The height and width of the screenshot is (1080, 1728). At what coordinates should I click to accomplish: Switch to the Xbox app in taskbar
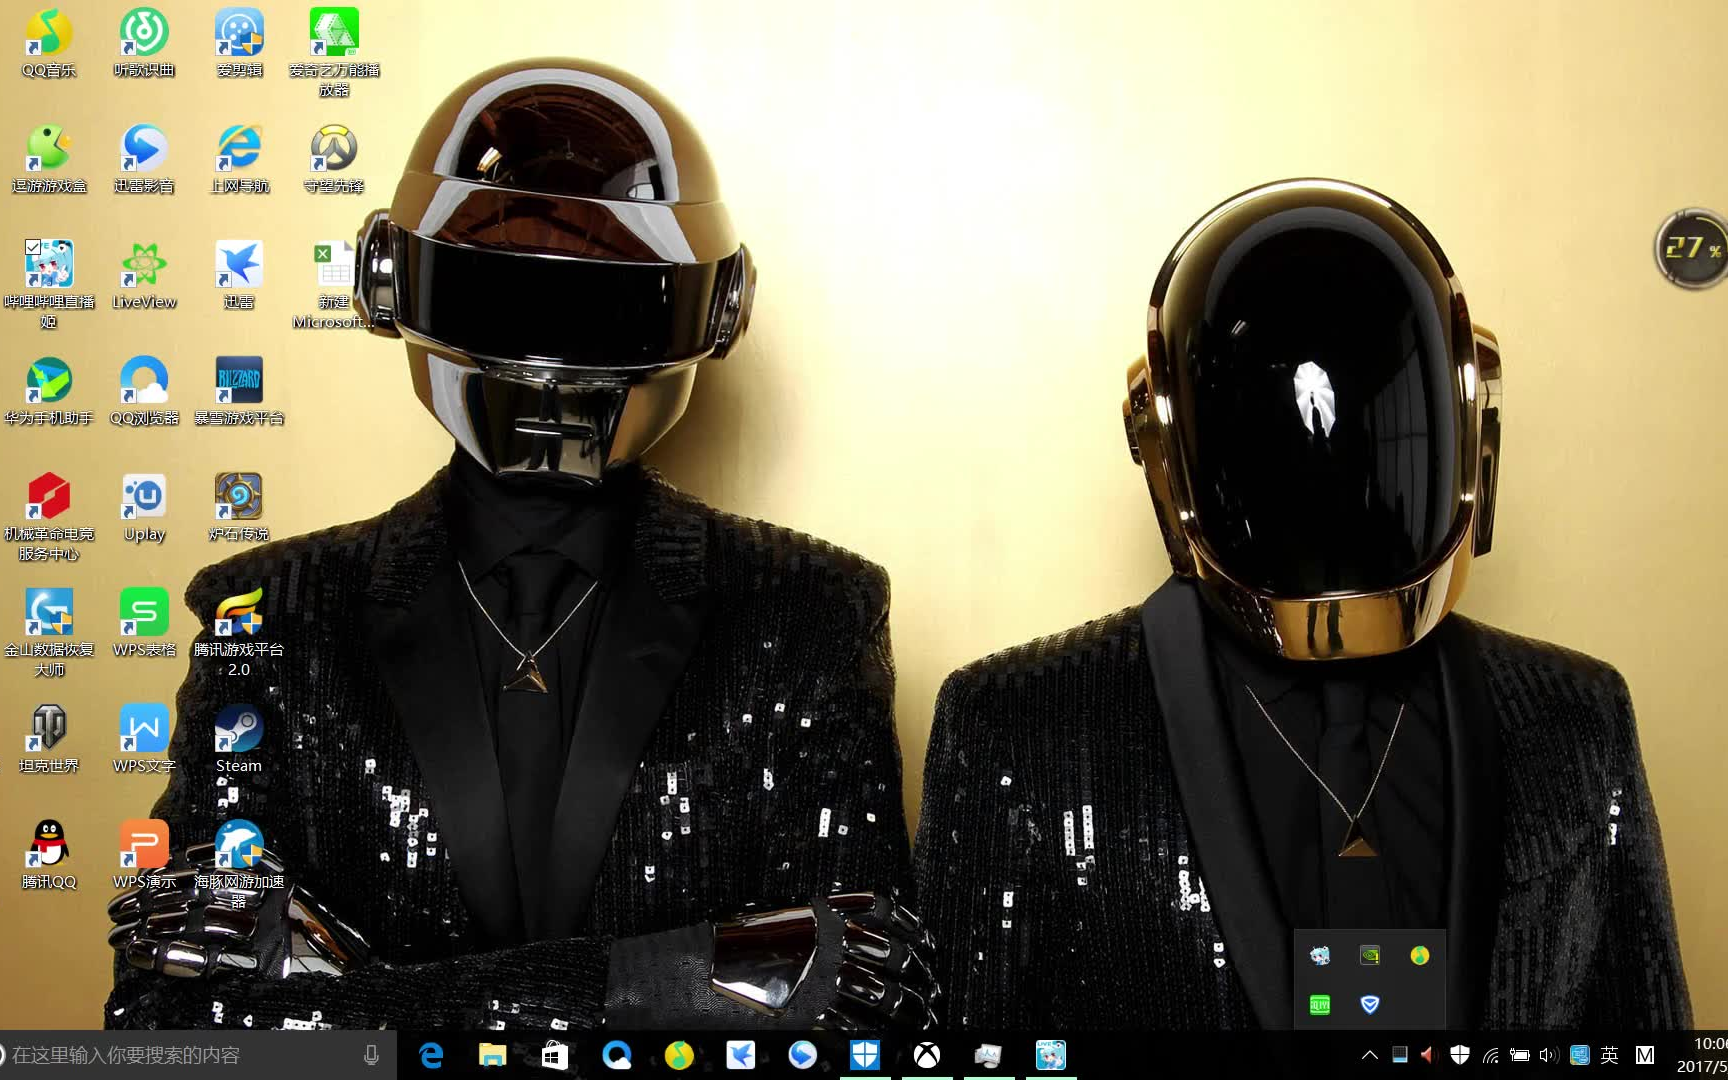927,1055
